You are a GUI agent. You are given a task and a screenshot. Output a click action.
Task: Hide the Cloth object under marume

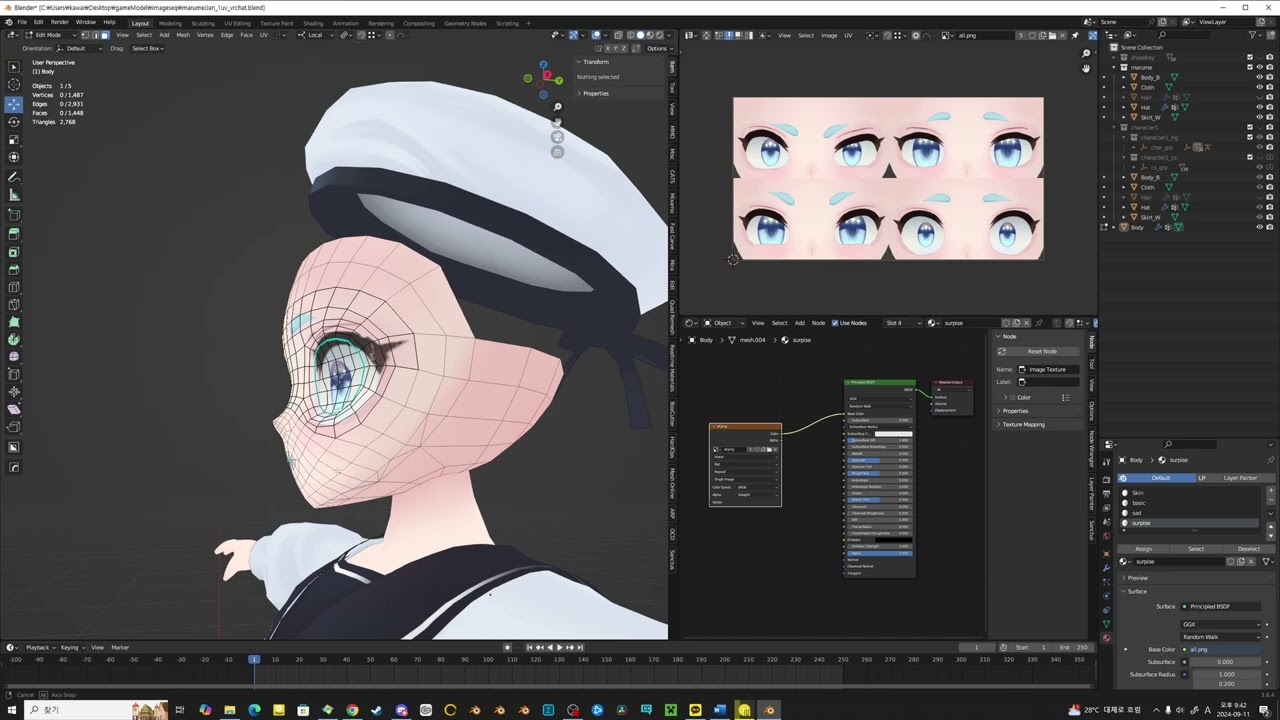click(x=1259, y=87)
